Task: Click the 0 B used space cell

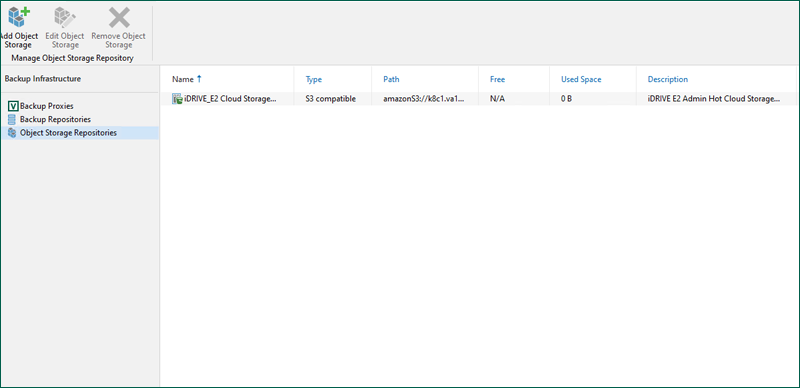Action: (566, 99)
